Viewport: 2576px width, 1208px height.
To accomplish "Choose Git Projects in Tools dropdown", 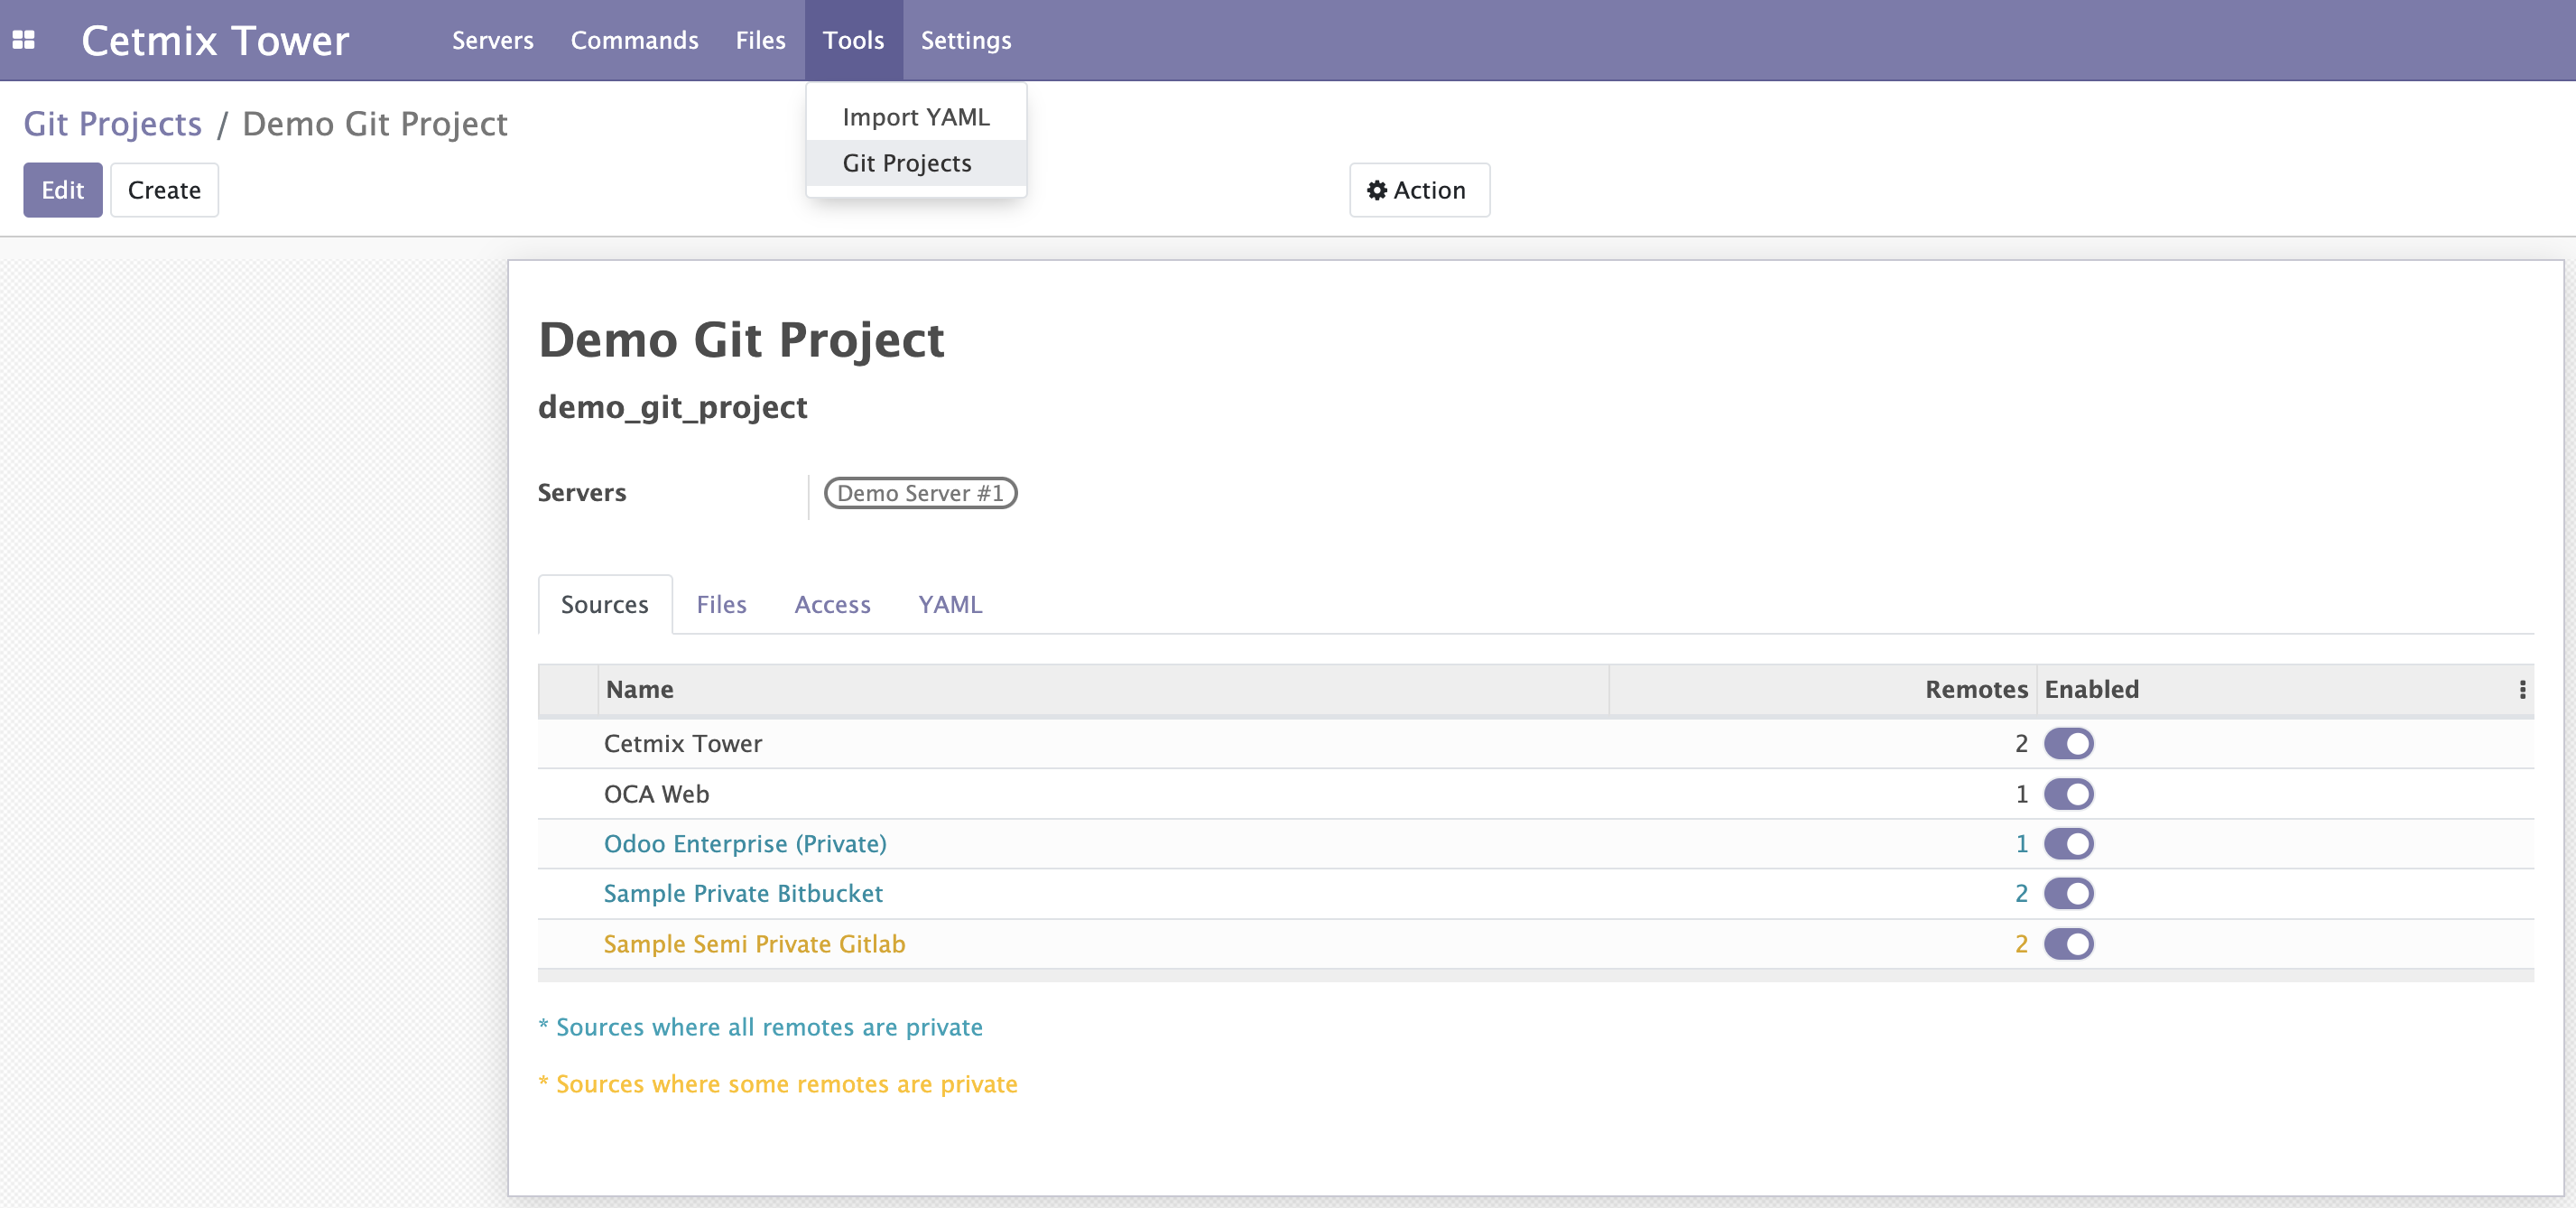I will pyautogui.click(x=906, y=163).
